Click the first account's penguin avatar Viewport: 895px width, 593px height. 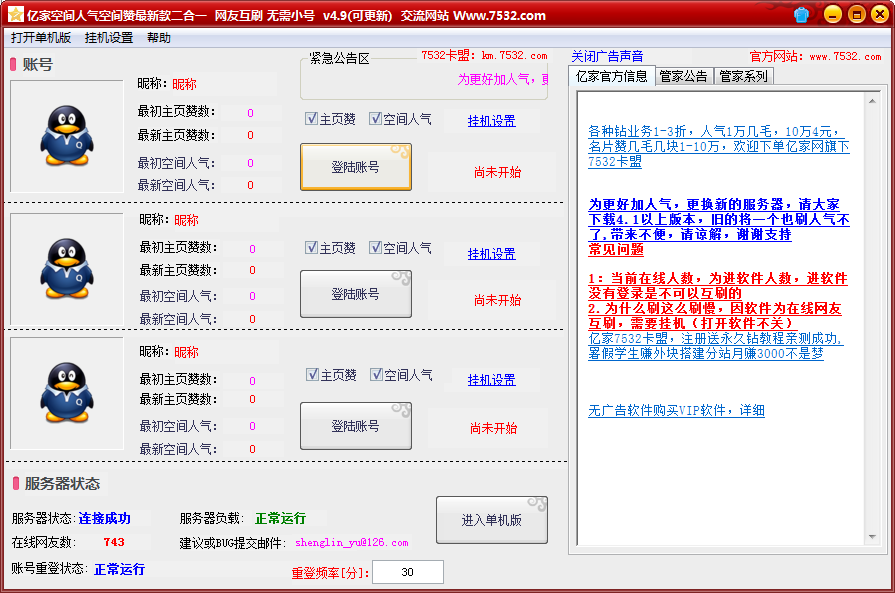pyautogui.click(x=67, y=136)
